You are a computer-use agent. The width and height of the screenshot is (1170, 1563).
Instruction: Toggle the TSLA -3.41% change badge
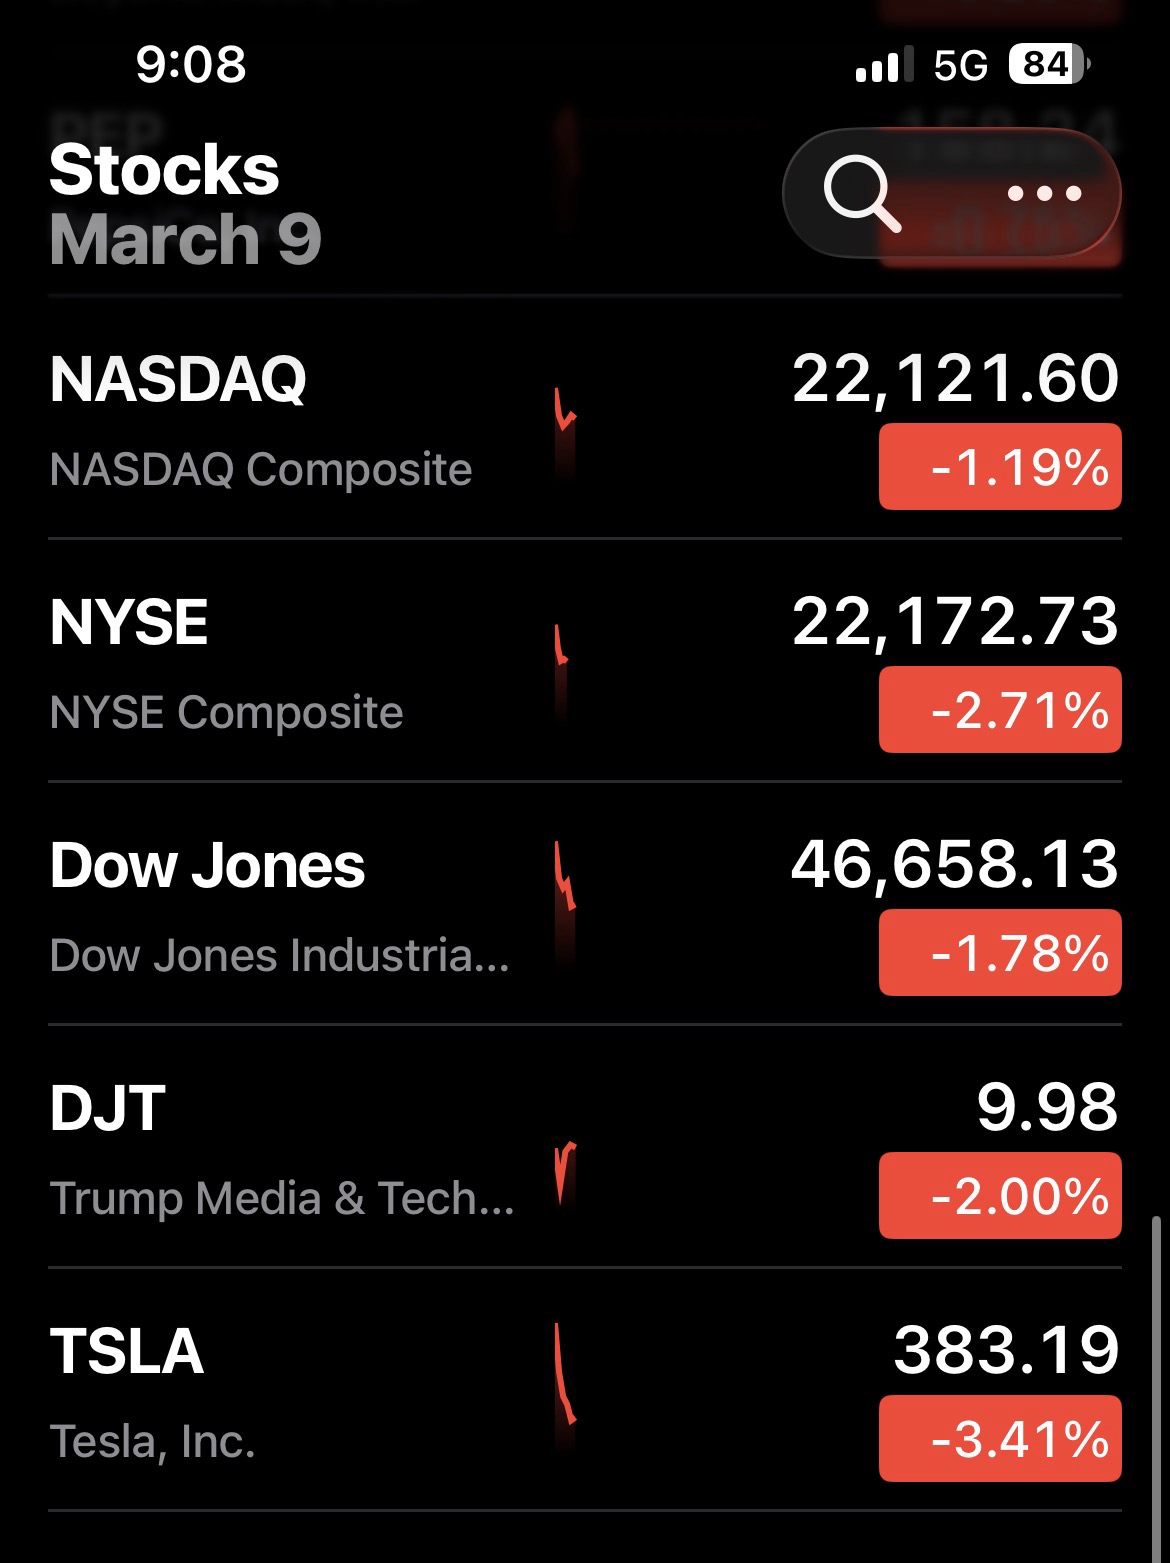[1000, 1439]
